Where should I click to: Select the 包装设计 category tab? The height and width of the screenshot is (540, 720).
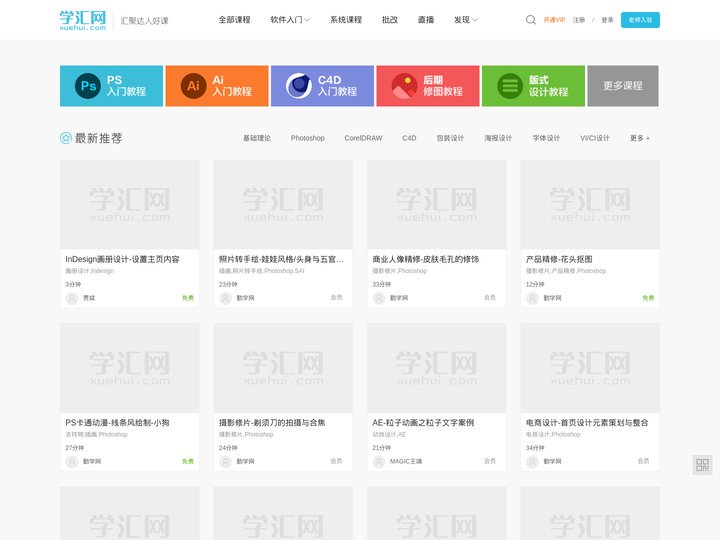(450, 138)
